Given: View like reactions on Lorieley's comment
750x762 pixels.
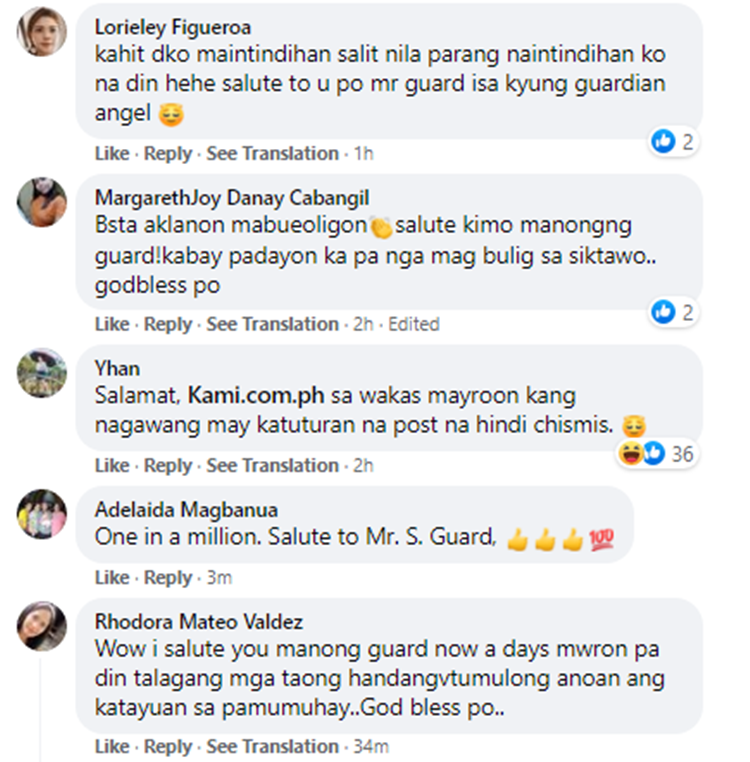Looking at the screenshot, I should [673, 142].
